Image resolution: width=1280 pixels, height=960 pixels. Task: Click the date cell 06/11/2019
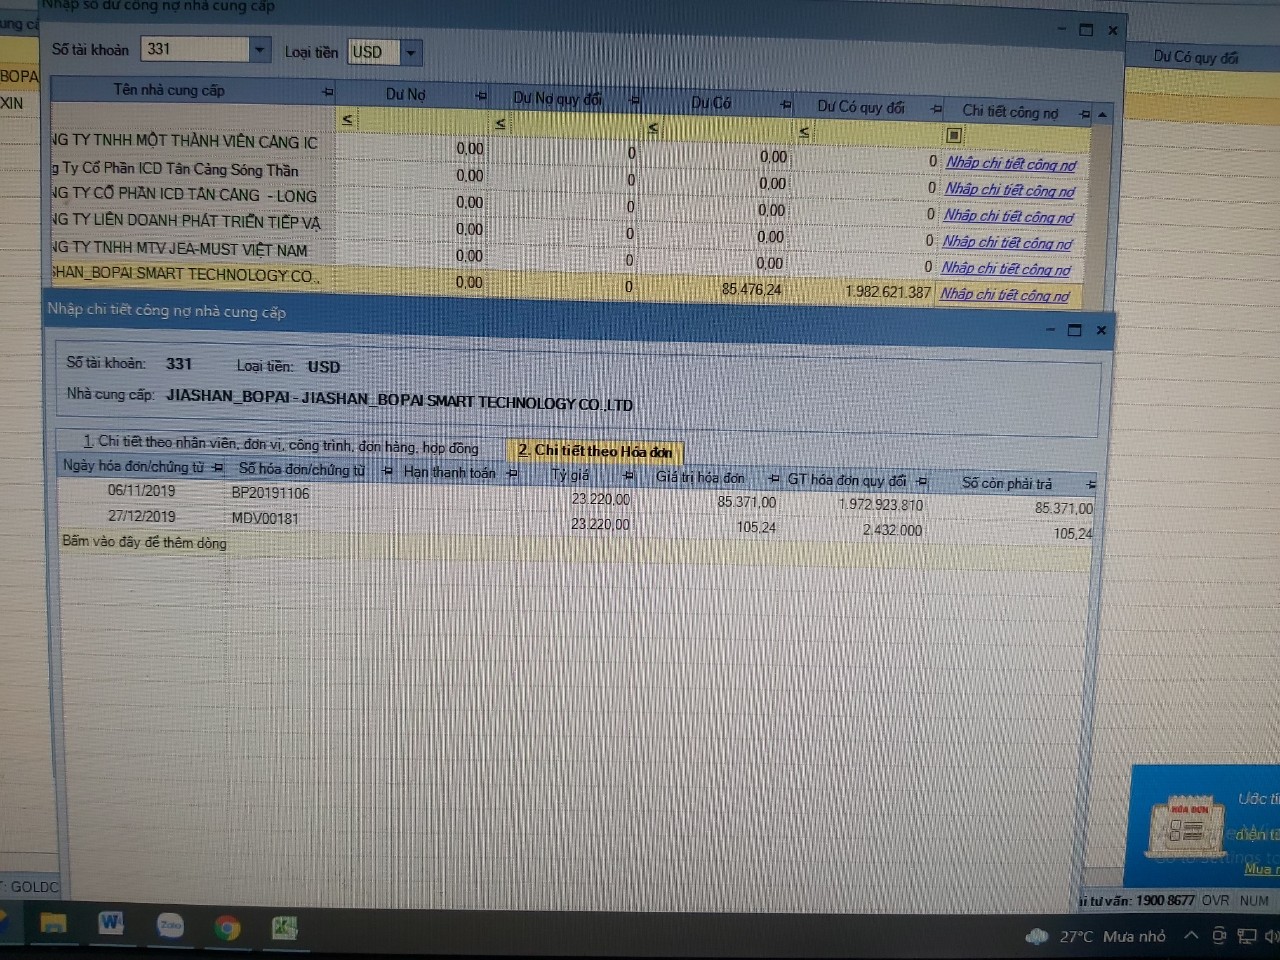point(141,491)
